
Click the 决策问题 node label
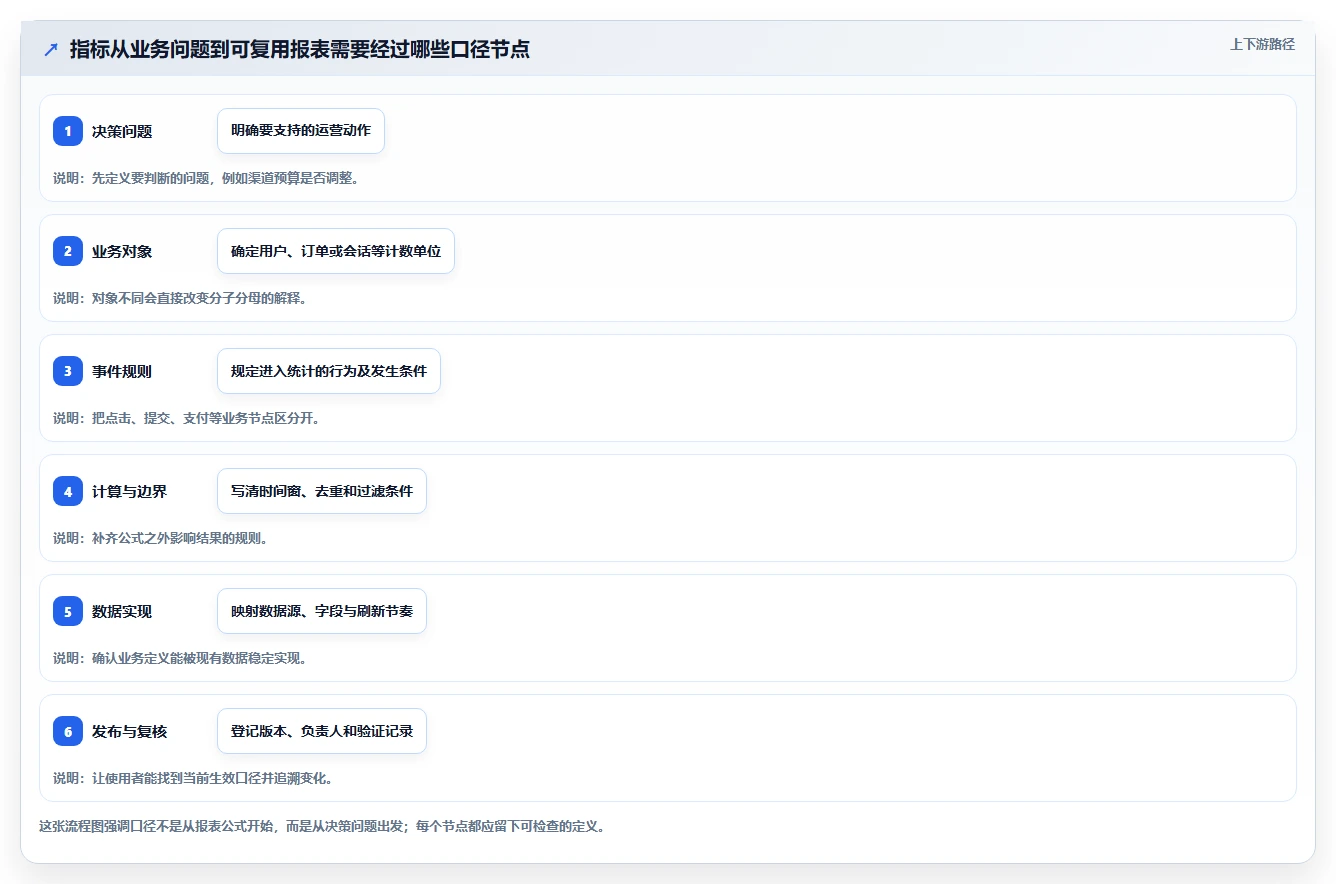(122, 131)
